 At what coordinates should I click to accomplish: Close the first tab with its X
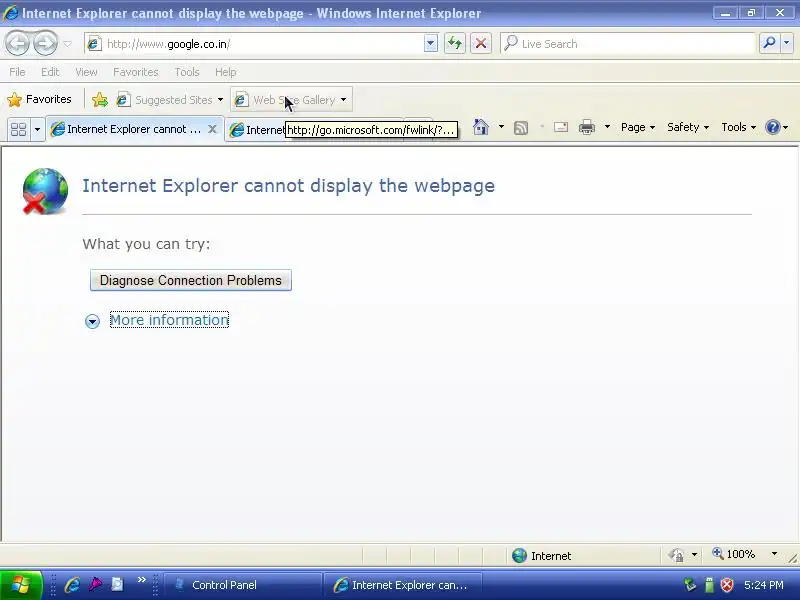tap(213, 129)
